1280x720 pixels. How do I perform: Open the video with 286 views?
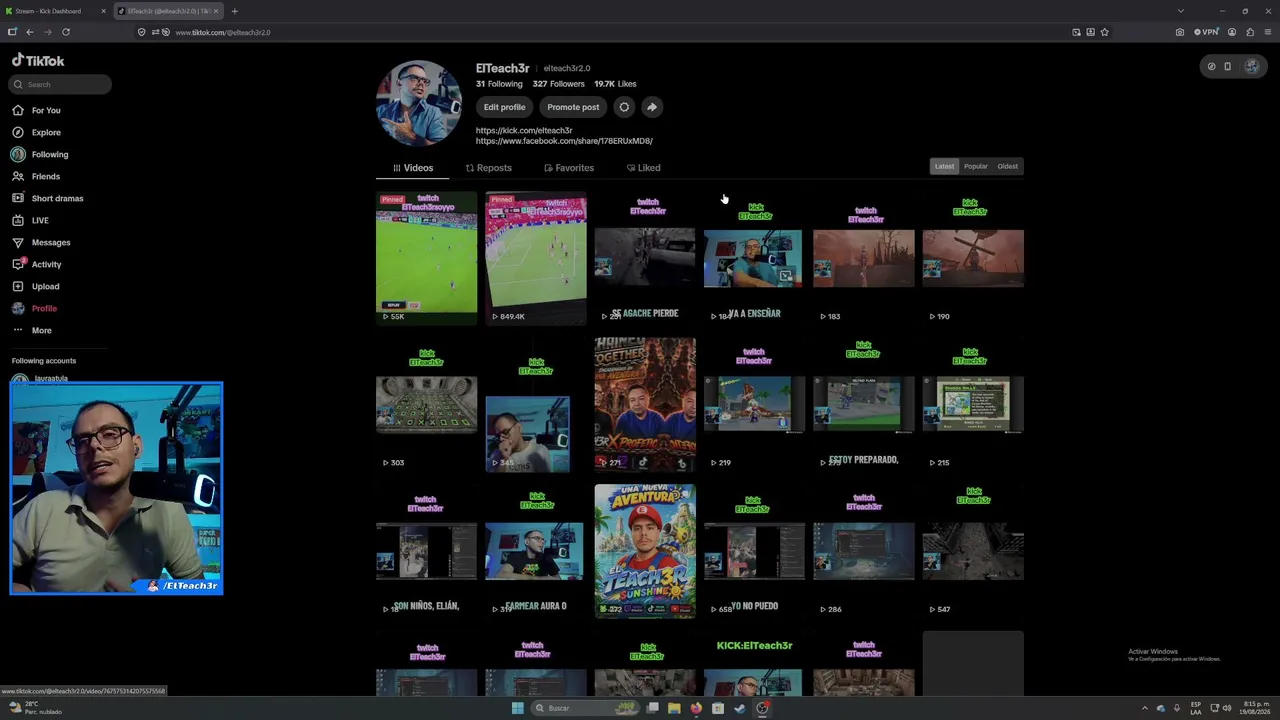(x=863, y=551)
